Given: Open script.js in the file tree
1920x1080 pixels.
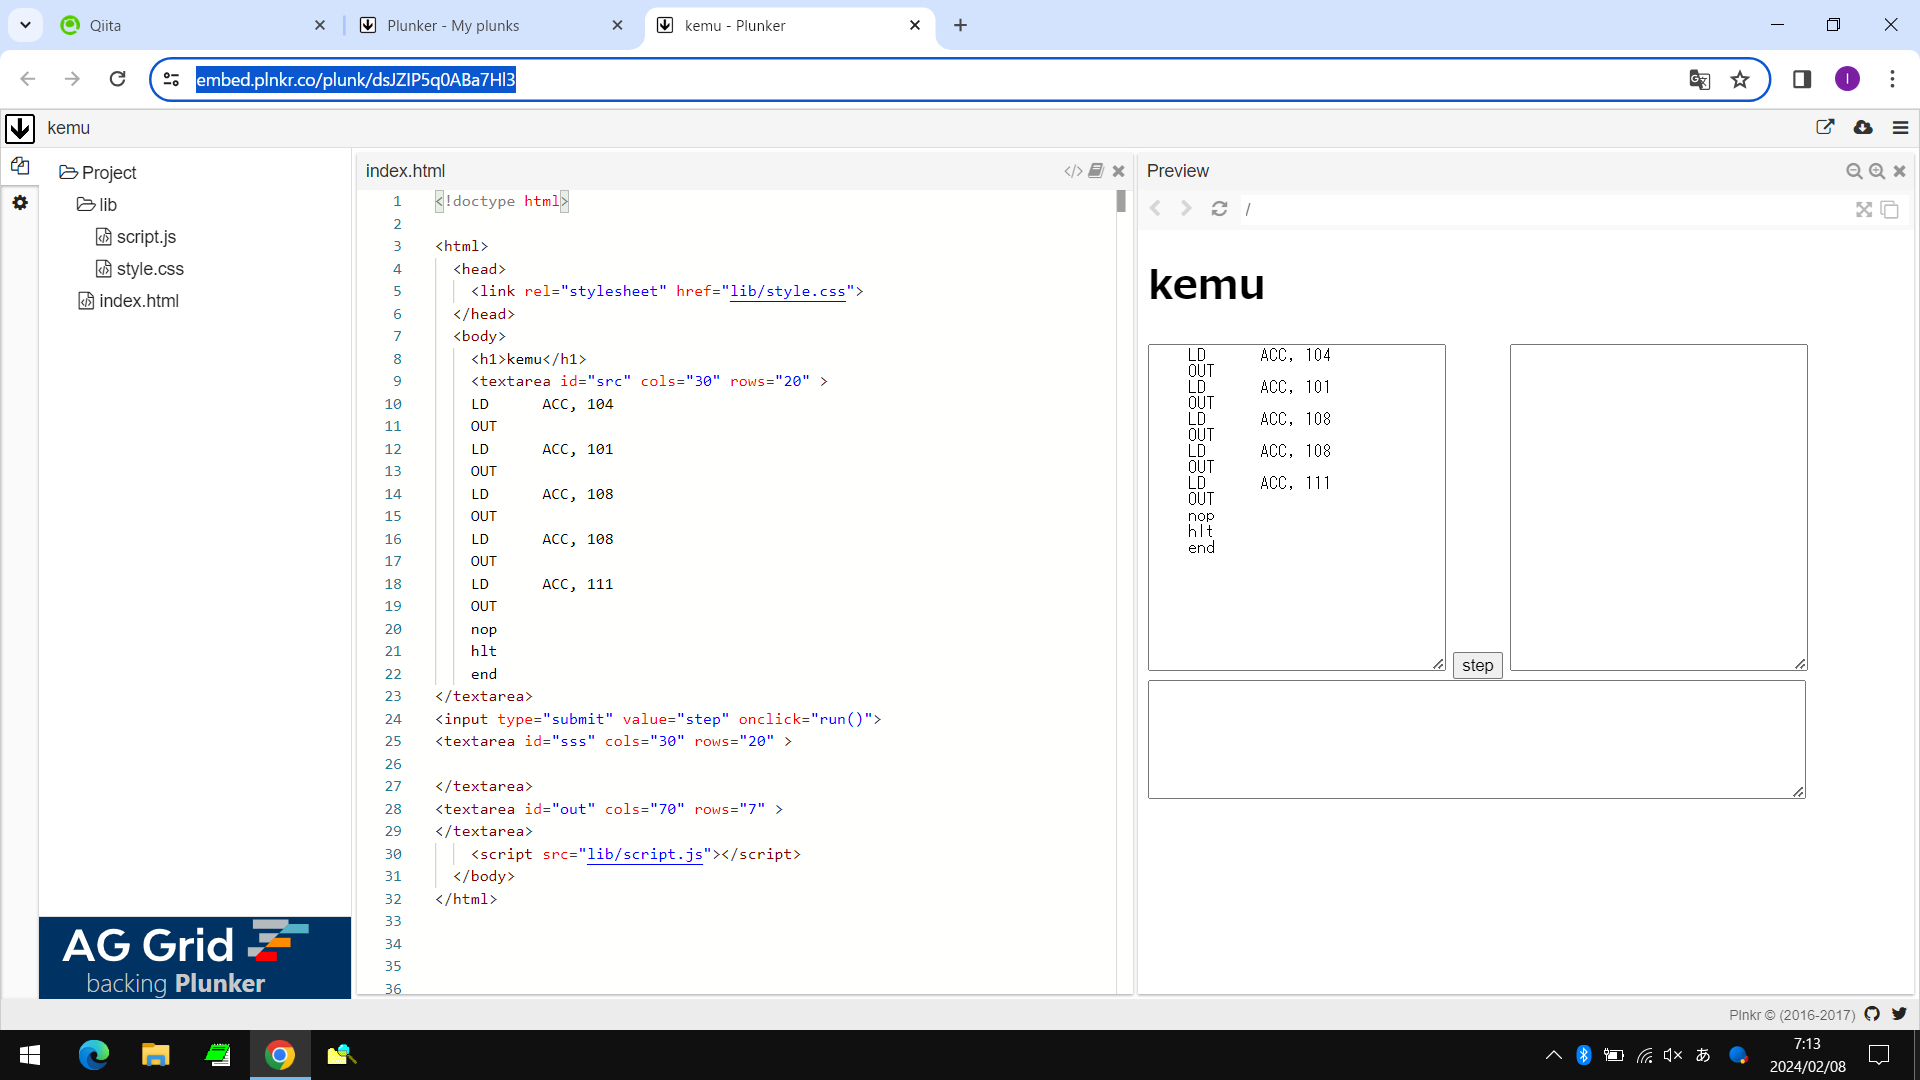Looking at the screenshot, I should 146,237.
